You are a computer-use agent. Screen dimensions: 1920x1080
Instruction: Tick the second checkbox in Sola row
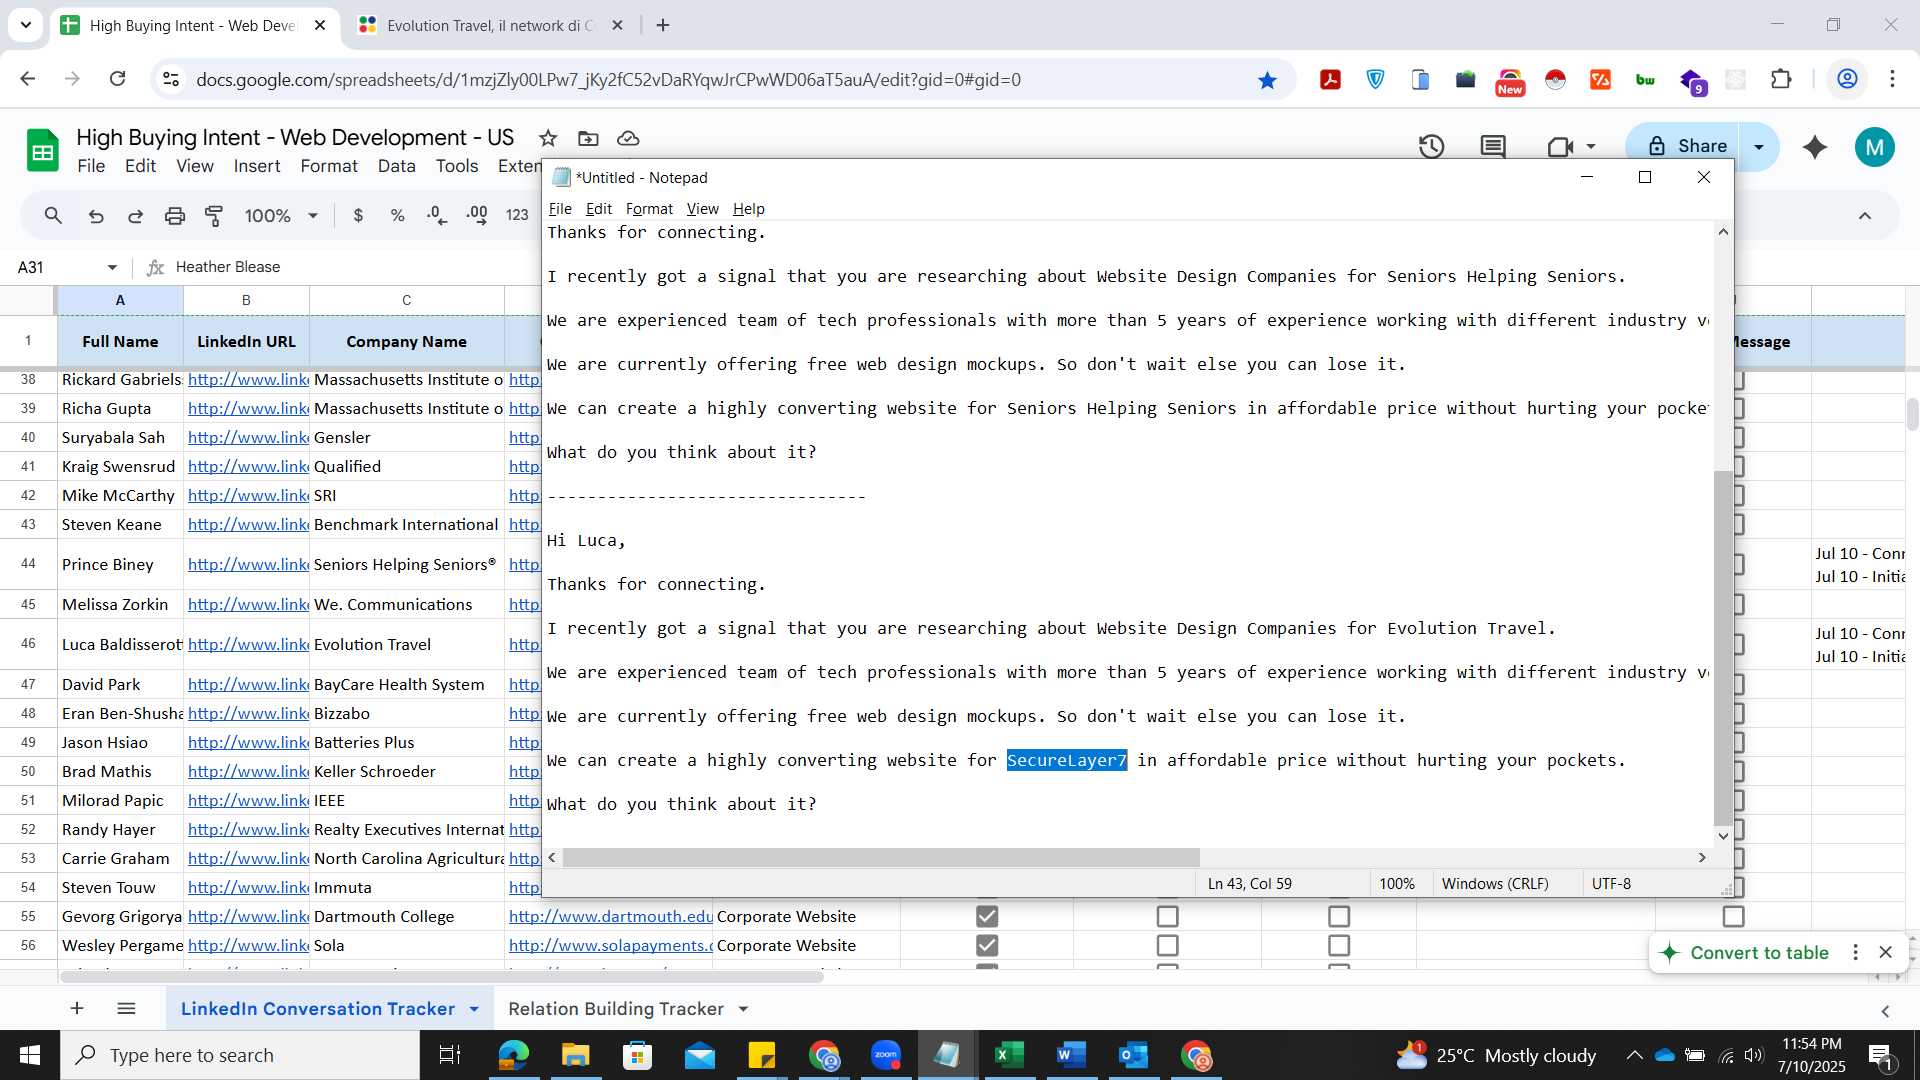tap(1167, 945)
